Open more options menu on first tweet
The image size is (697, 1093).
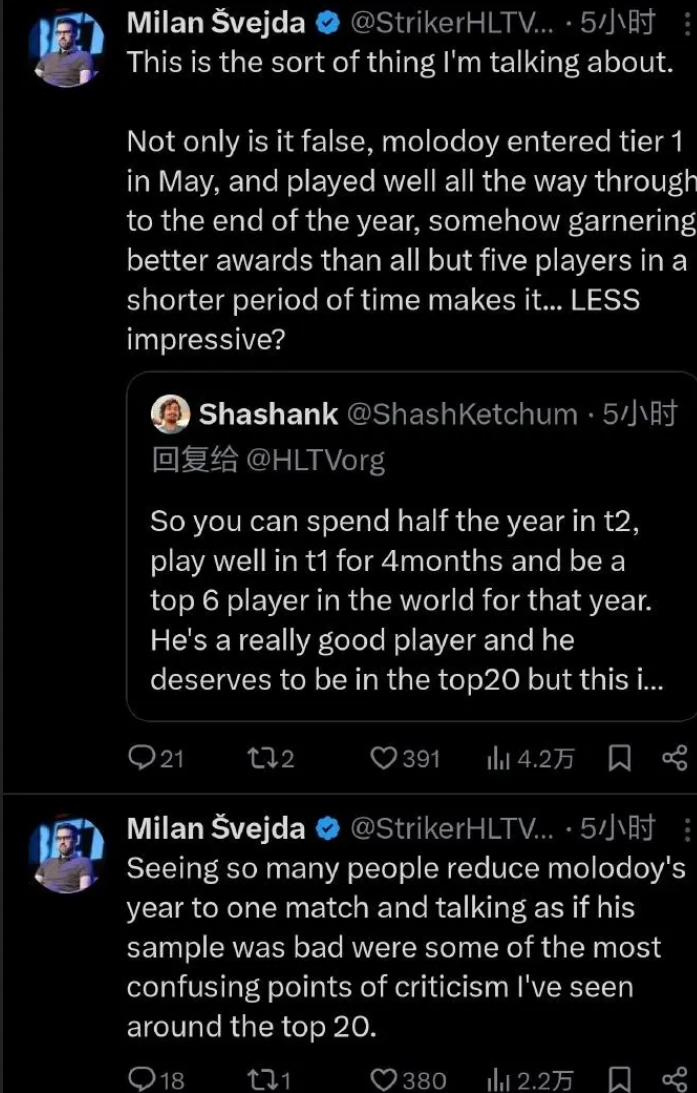coord(686,22)
